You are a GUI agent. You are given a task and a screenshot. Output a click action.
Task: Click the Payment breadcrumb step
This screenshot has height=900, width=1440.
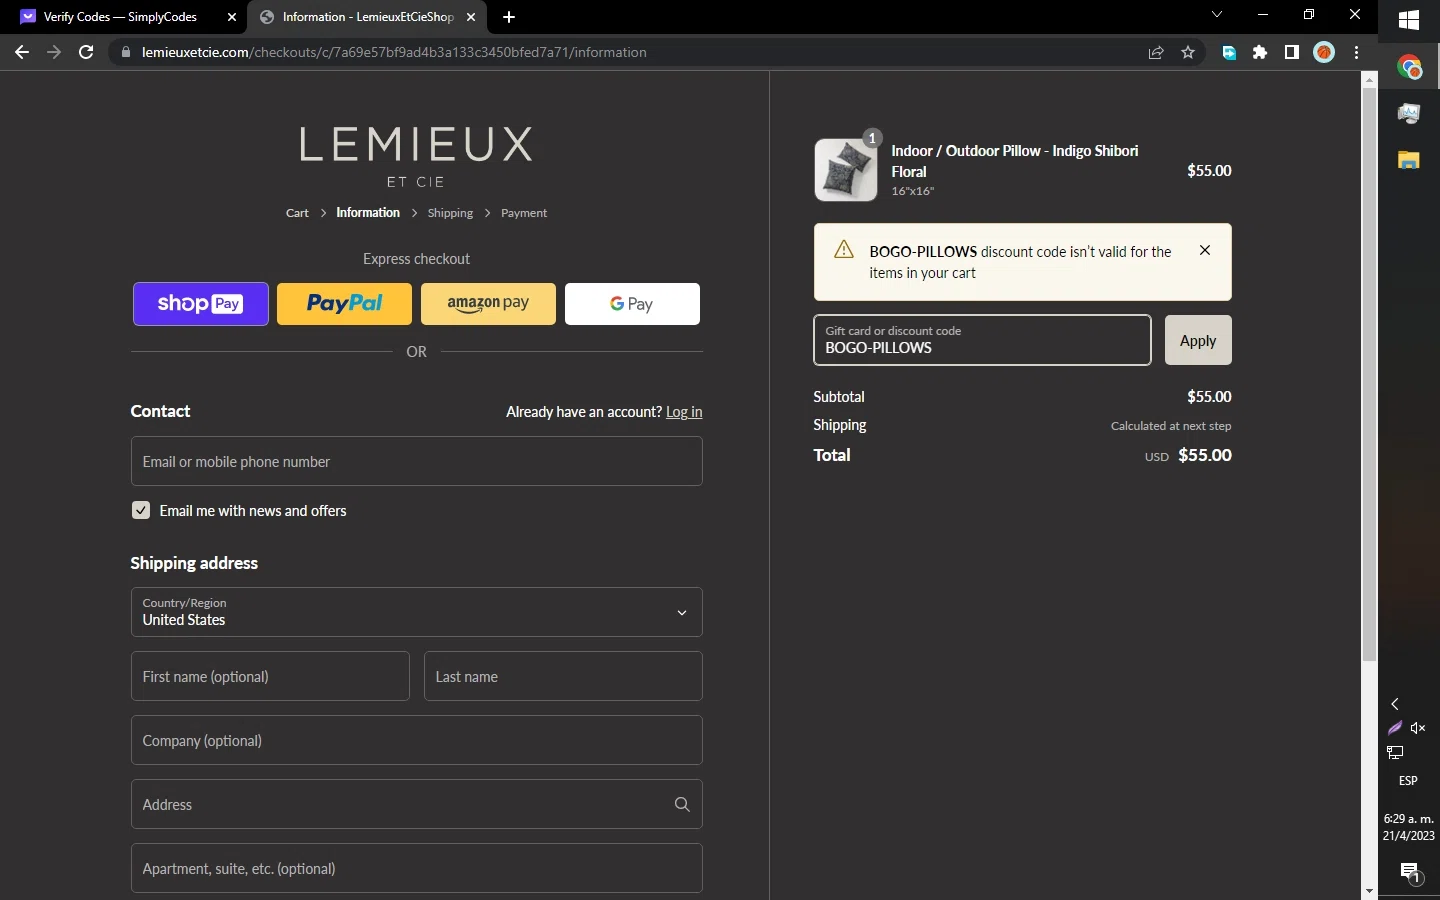click(x=524, y=213)
